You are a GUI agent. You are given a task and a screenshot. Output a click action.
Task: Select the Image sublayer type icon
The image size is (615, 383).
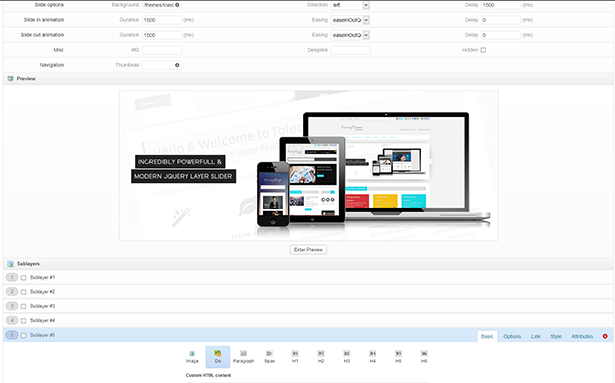click(x=192, y=357)
